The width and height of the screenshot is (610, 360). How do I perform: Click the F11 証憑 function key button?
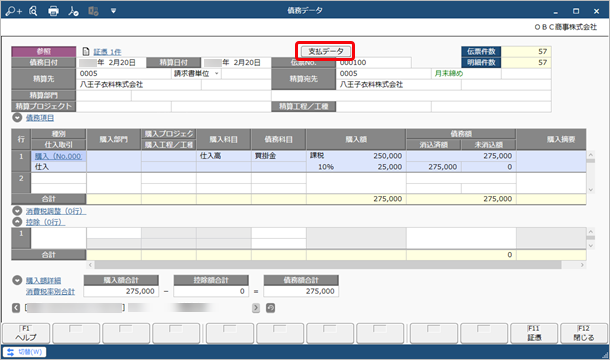[534, 333]
